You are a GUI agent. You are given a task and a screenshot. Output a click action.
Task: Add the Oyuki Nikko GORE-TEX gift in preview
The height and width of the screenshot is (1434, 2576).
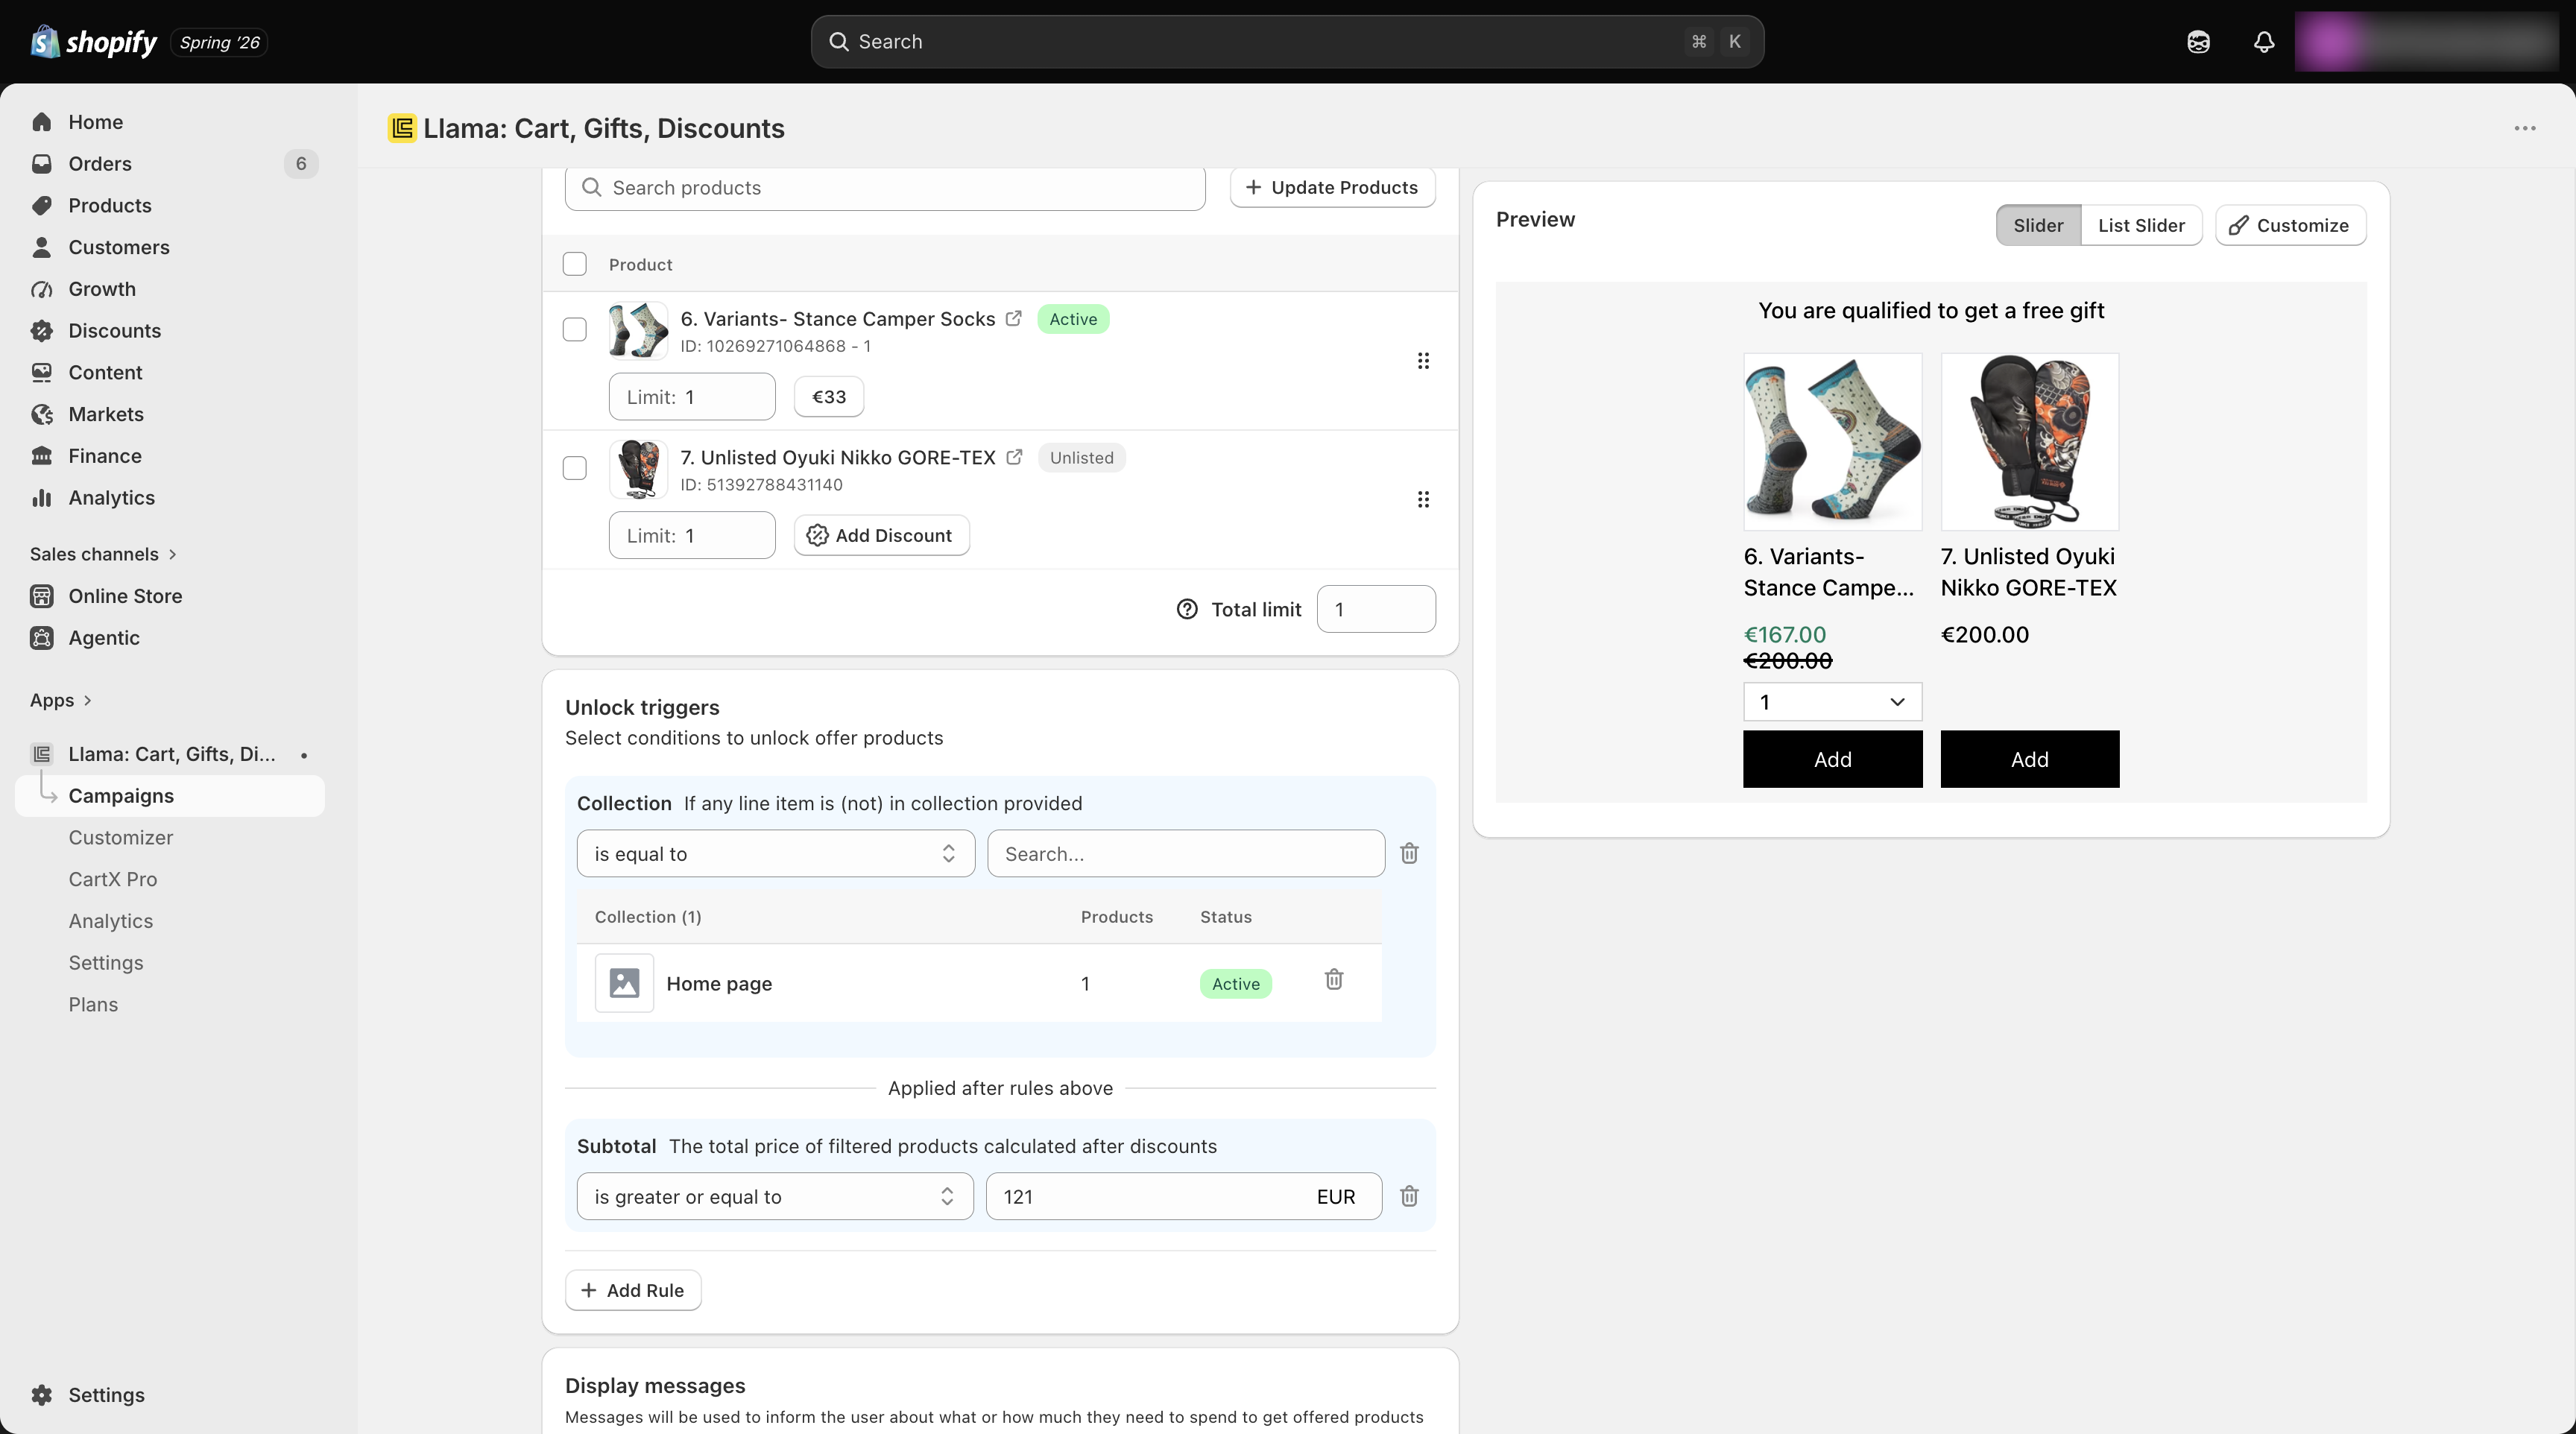tap(2030, 759)
